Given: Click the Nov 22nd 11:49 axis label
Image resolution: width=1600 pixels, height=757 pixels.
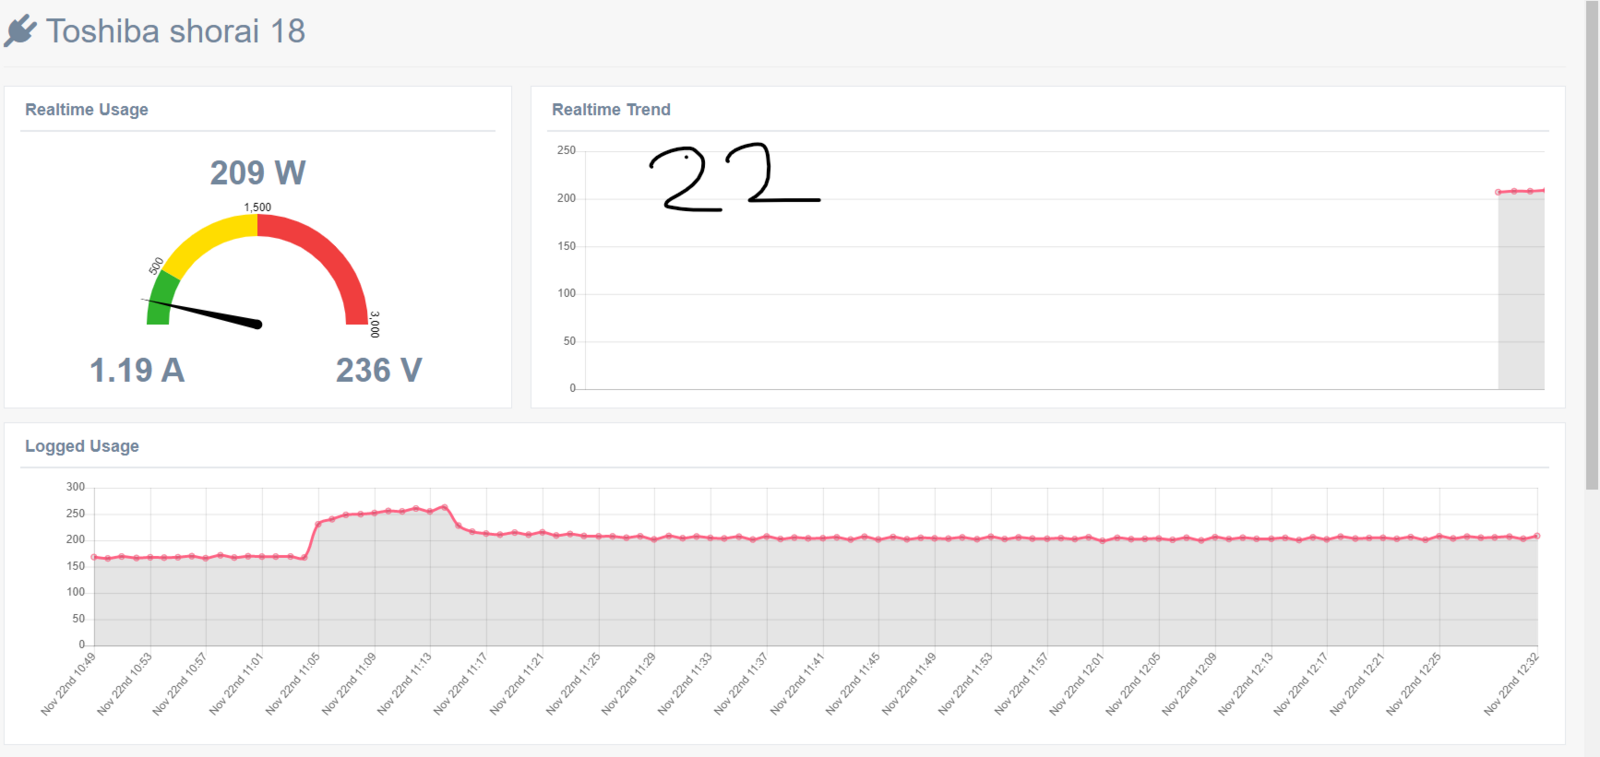Looking at the screenshot, I should [x=909, y=684].
